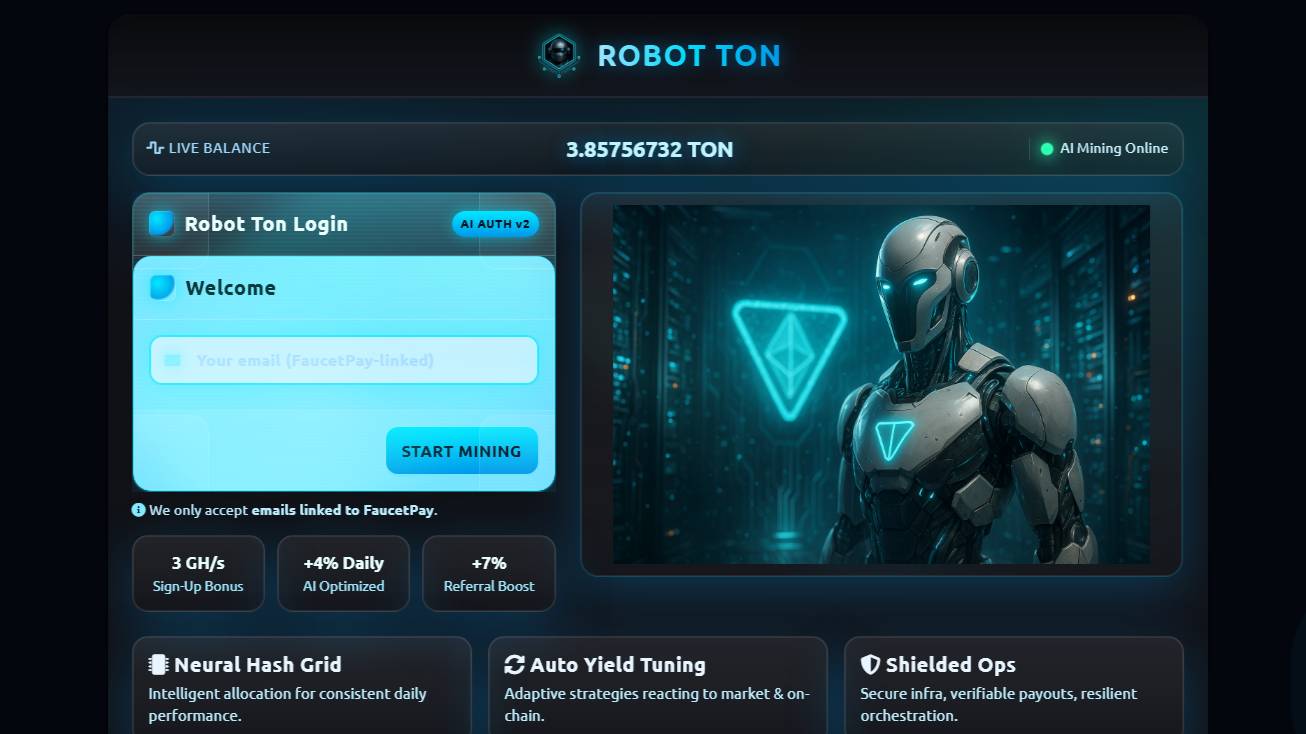Select the +4% Daily AI Optimized card

[344, 573]
